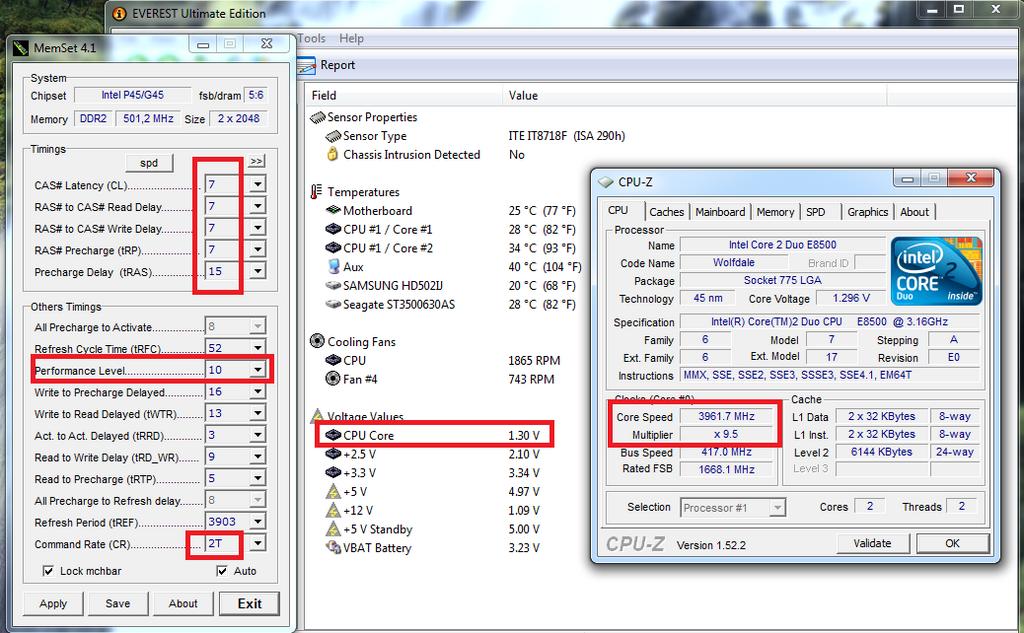
Task: Switch to the About tab in CPU-Z
Action: point(914,212)
